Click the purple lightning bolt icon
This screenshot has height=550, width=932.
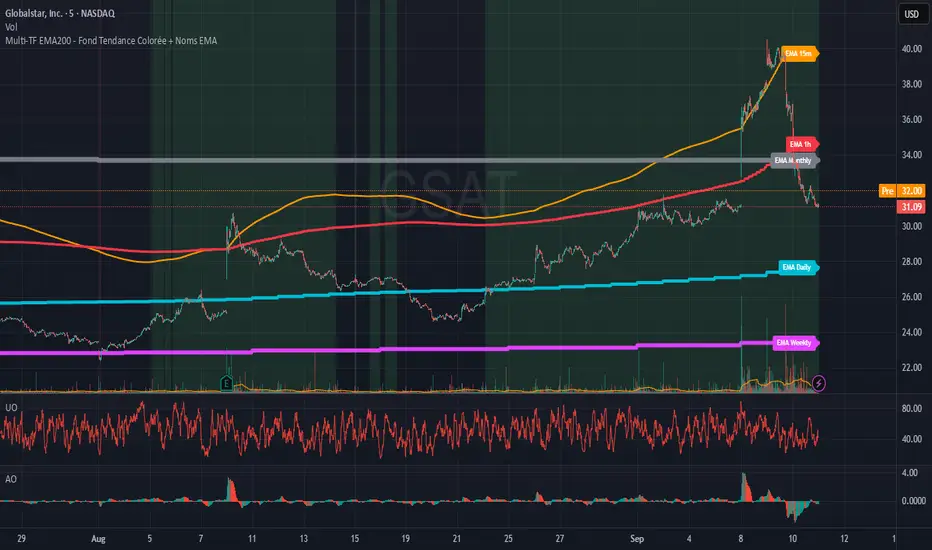point(818,384)
